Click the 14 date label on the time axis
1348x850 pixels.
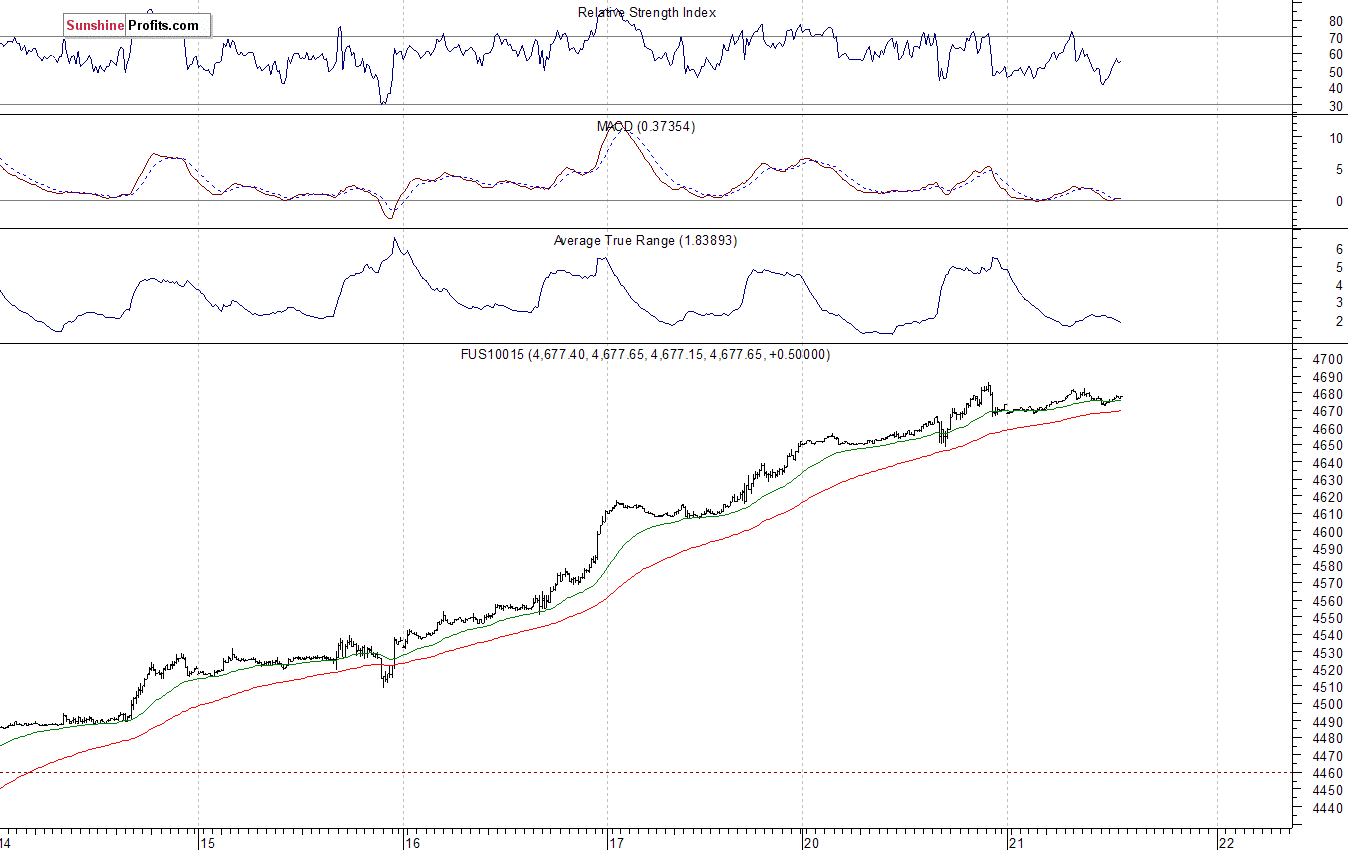6,843
